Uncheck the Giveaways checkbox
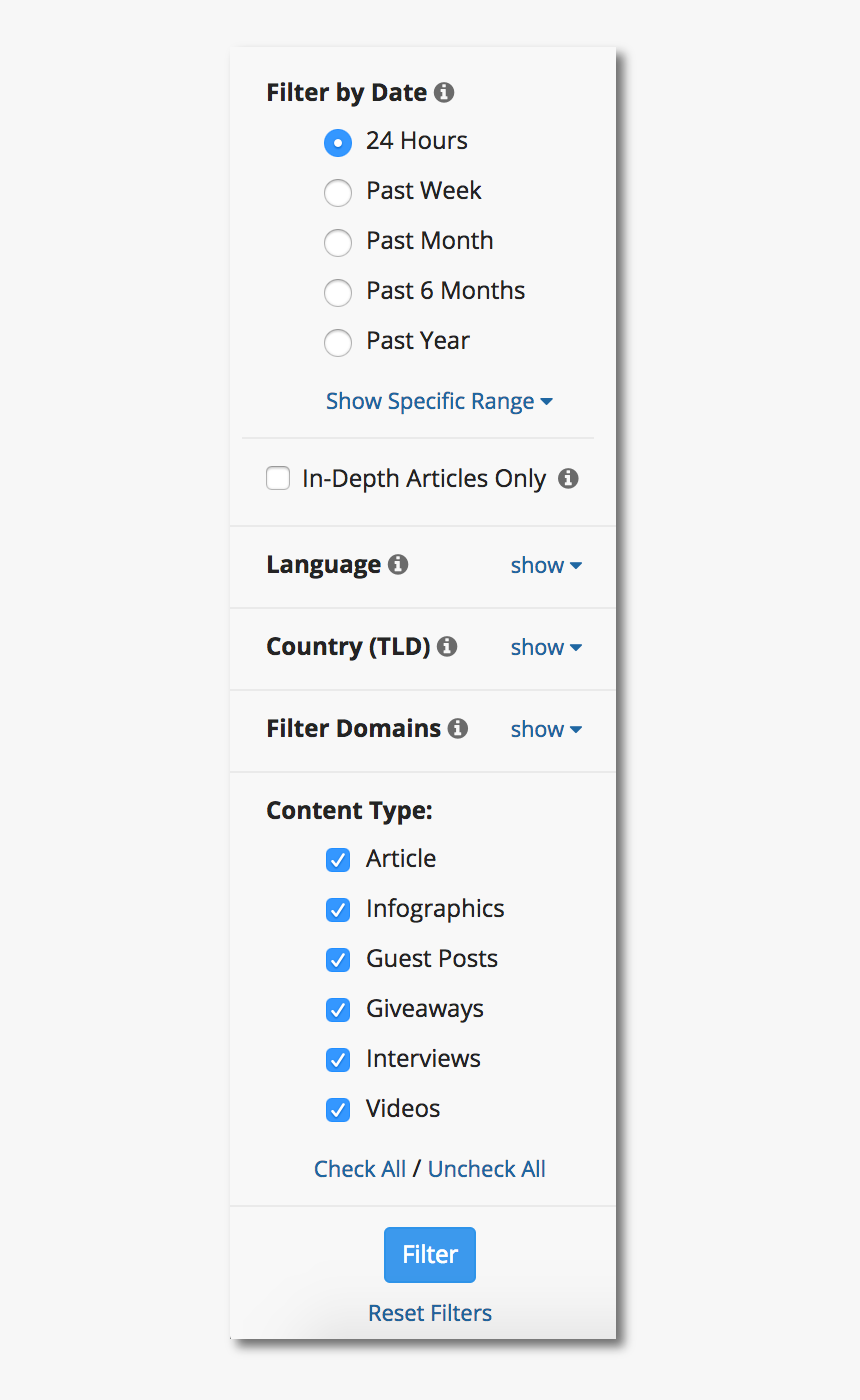Viewport: 860px width, 1400px height. coord(338,1010)
